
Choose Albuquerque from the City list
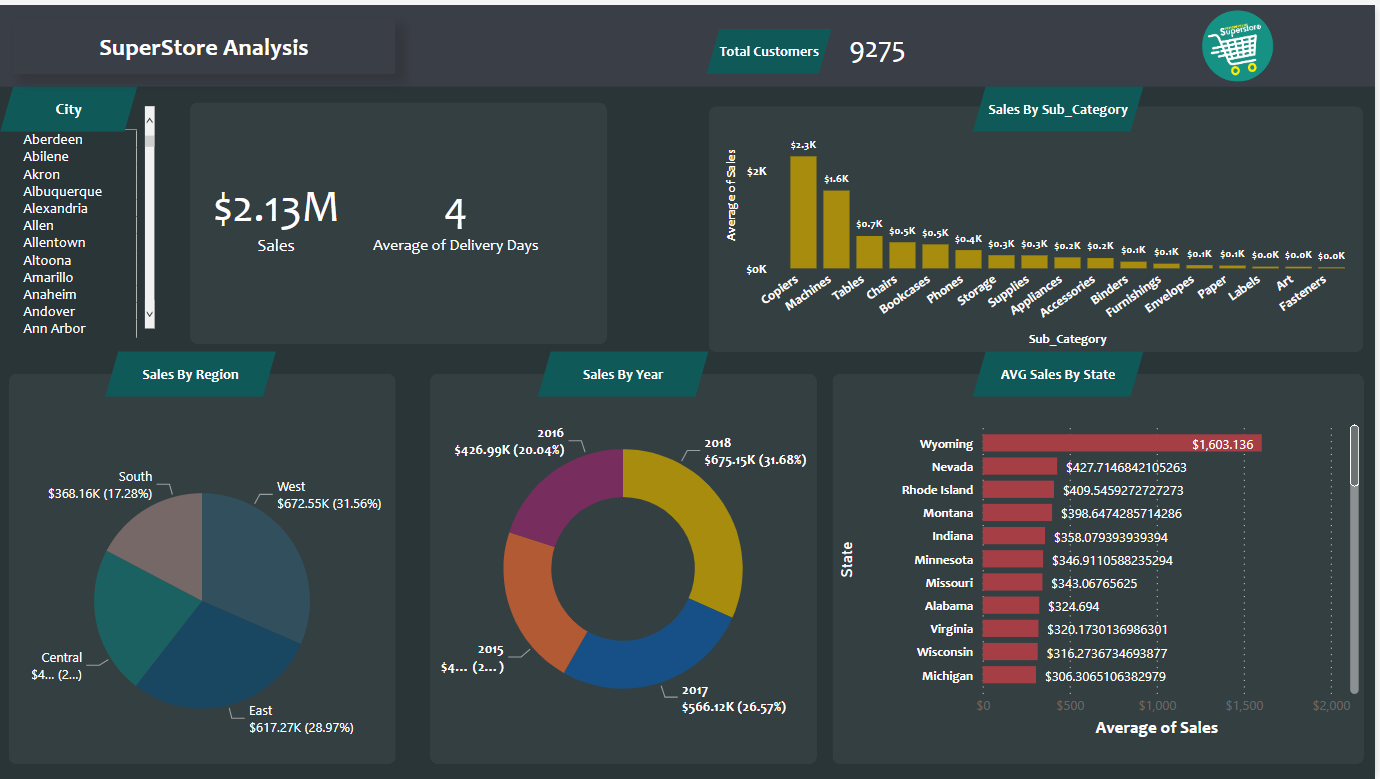point(62,192)
